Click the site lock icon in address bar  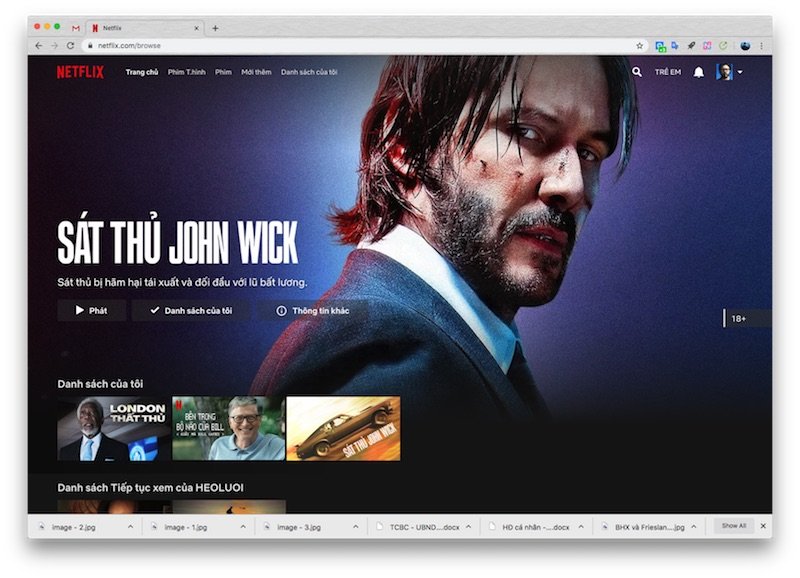click(90, 45)
